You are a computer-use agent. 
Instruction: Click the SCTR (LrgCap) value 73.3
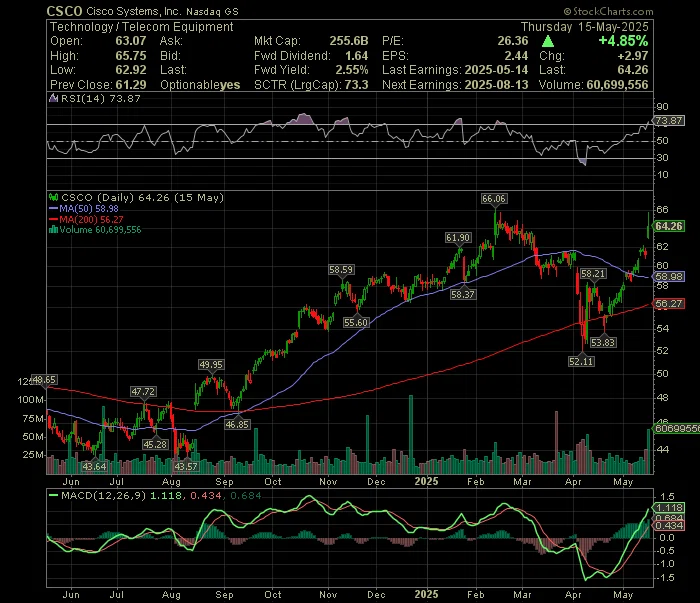pyautogui.click(x=356, y=85)
